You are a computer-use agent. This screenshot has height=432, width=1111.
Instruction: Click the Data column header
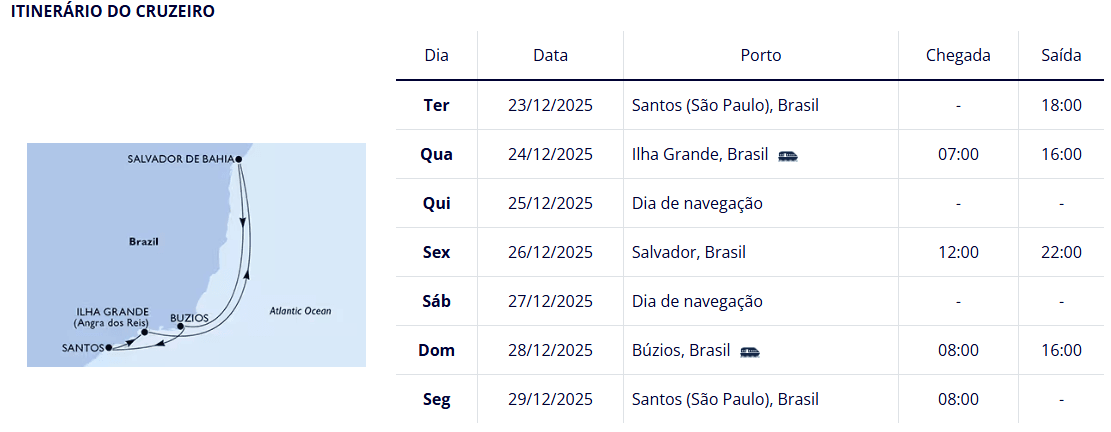point(551,55)
